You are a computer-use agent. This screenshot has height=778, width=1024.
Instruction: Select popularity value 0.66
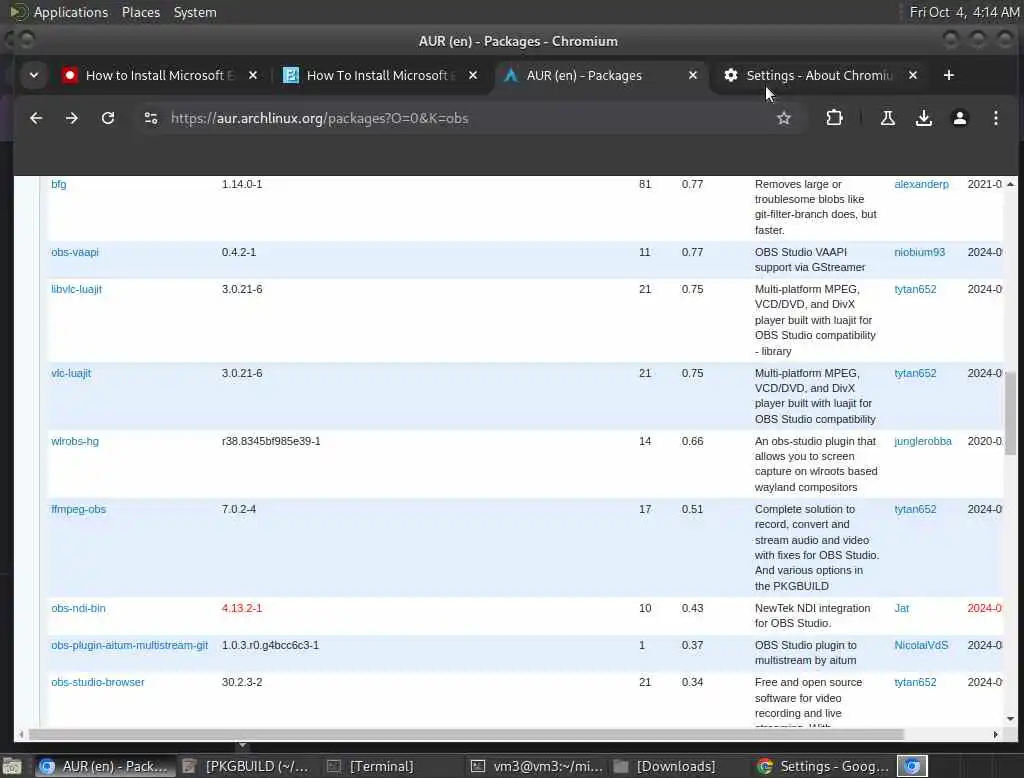point(692,441)
